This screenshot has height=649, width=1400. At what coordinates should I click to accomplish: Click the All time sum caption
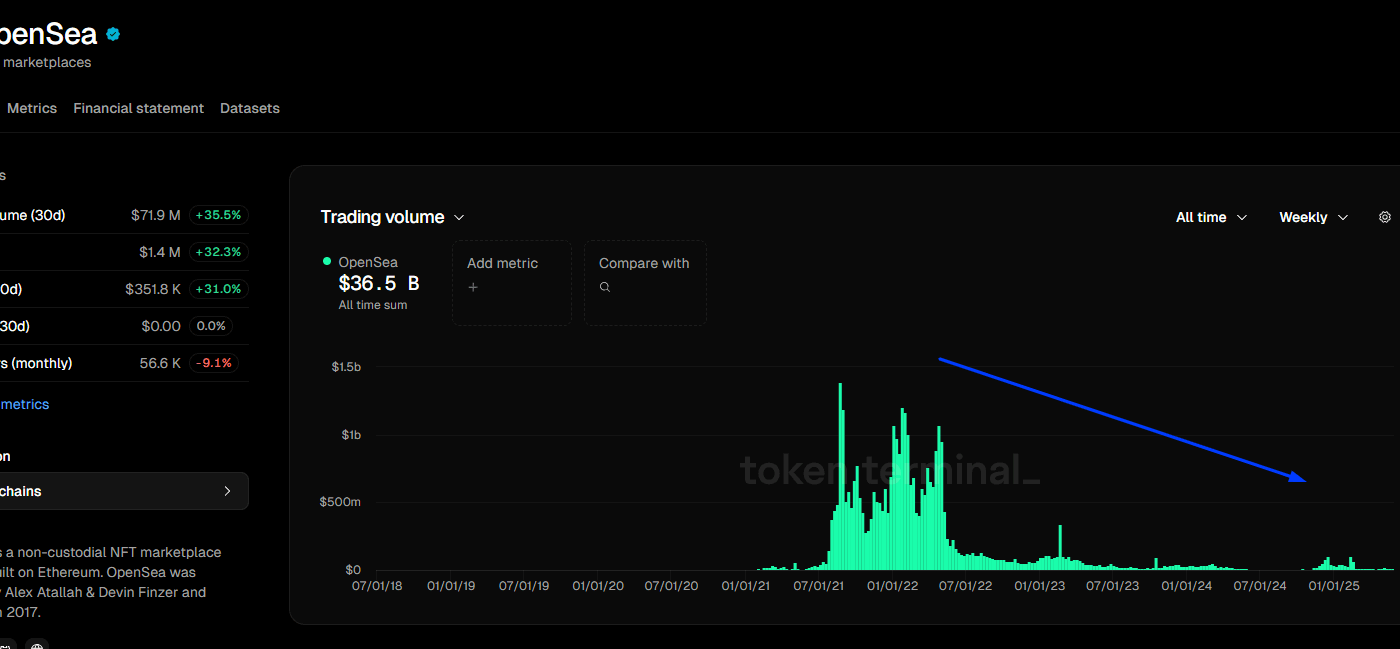click(373, 305)
